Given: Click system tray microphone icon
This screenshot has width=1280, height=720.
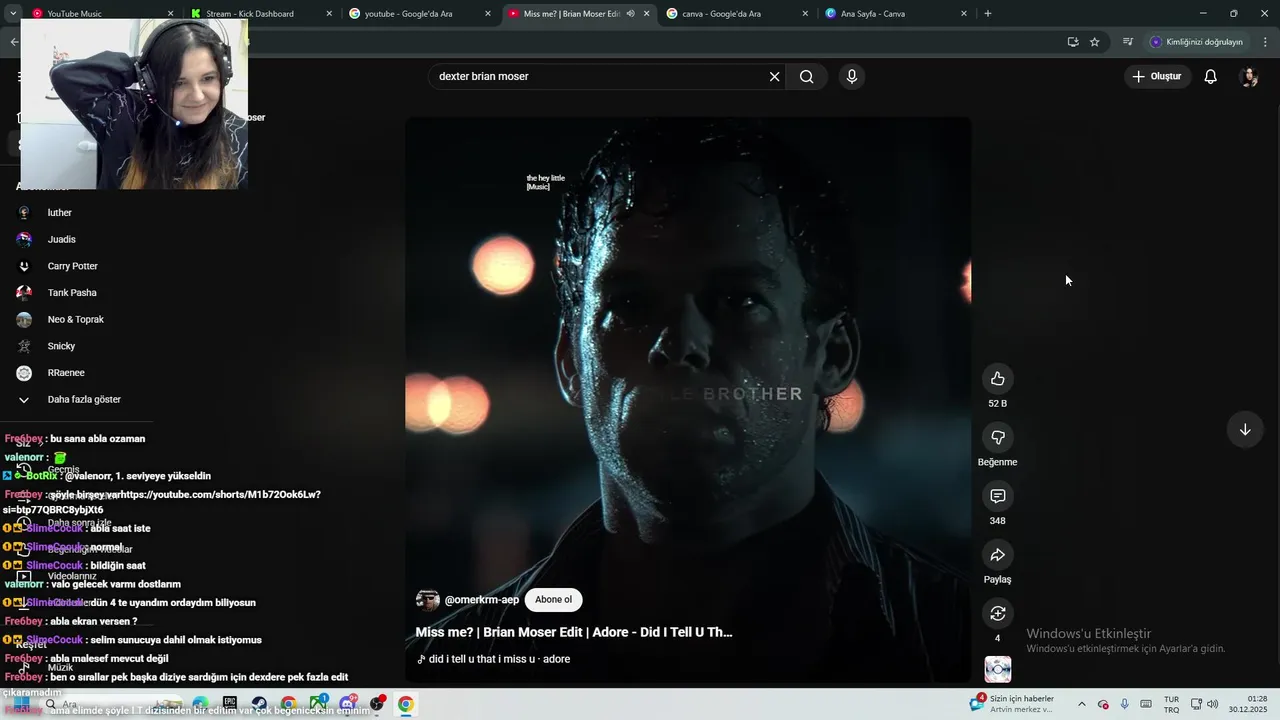Looking at the screenshot, I should [x=1125, y=704].
